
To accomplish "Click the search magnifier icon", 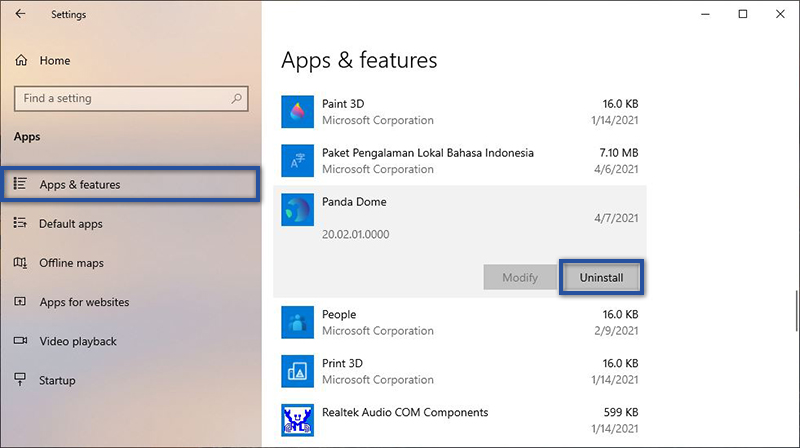I will coord(237,99).
